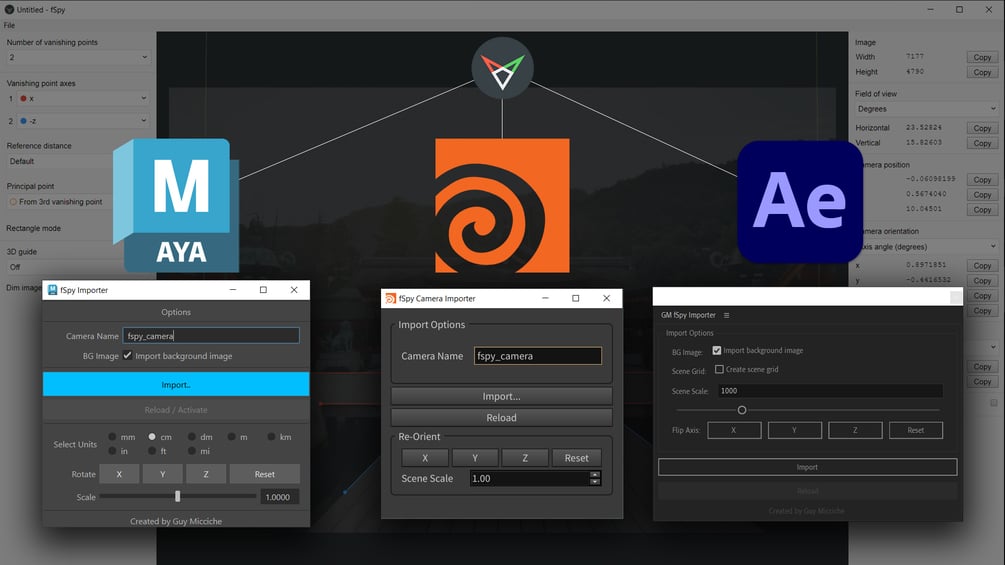
Task: Click Re-Orient Reset in Houdini importer
Action: [576, 458]
